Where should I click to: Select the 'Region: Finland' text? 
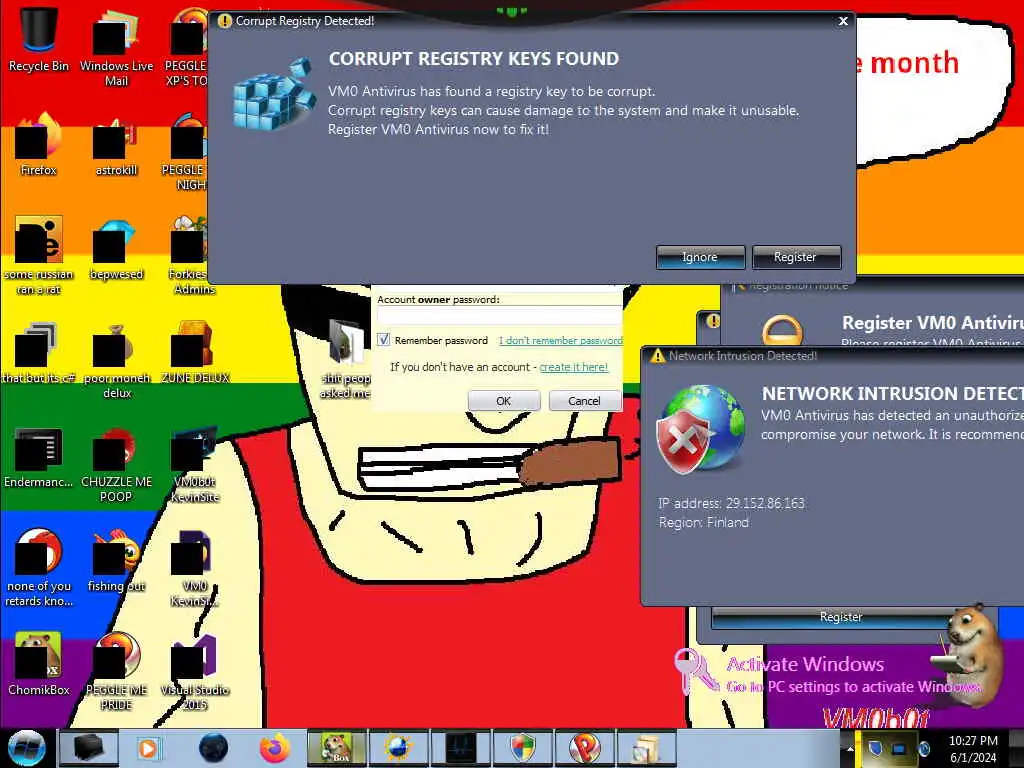pyautogui.click(x=704, y=522)
